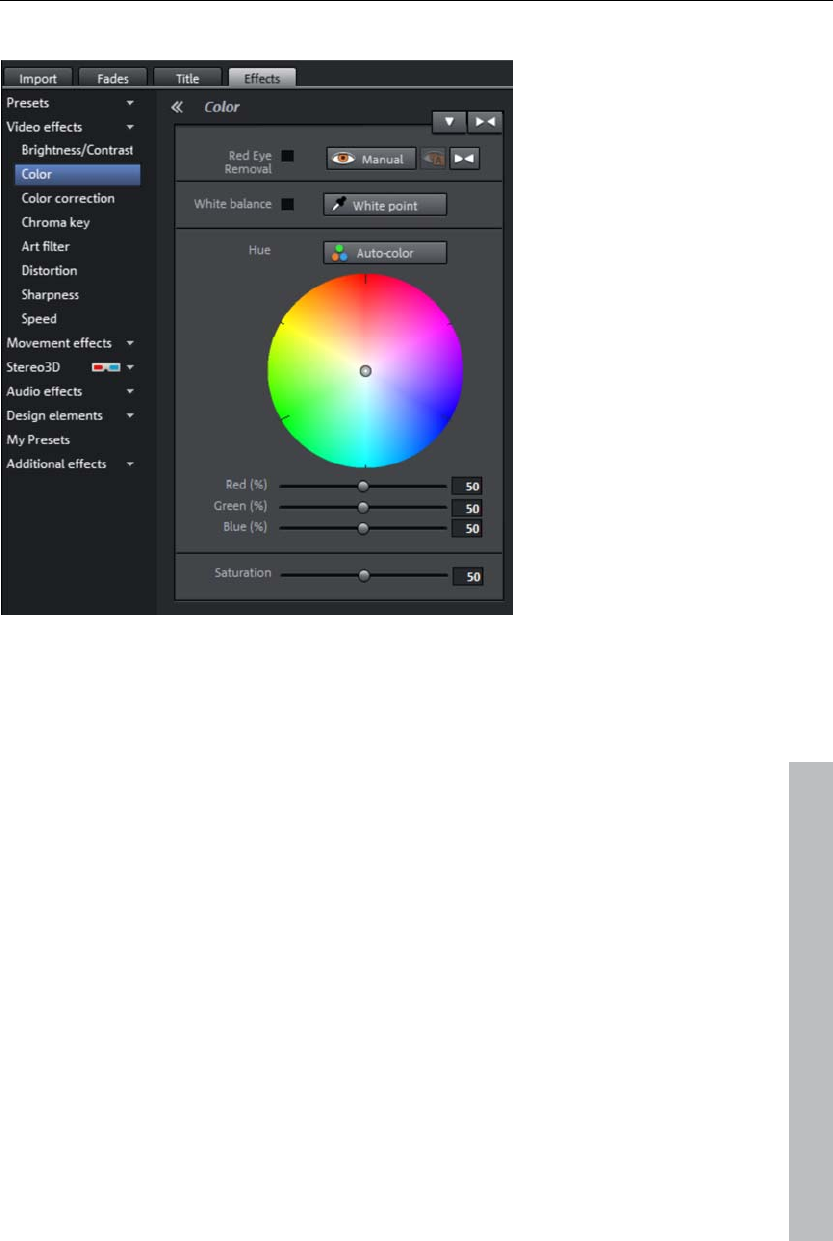Click the Stereo3D glasses icon
The width and height of the screenshot is (833, 1241).
pyautogui.click(x=106, y=367)
